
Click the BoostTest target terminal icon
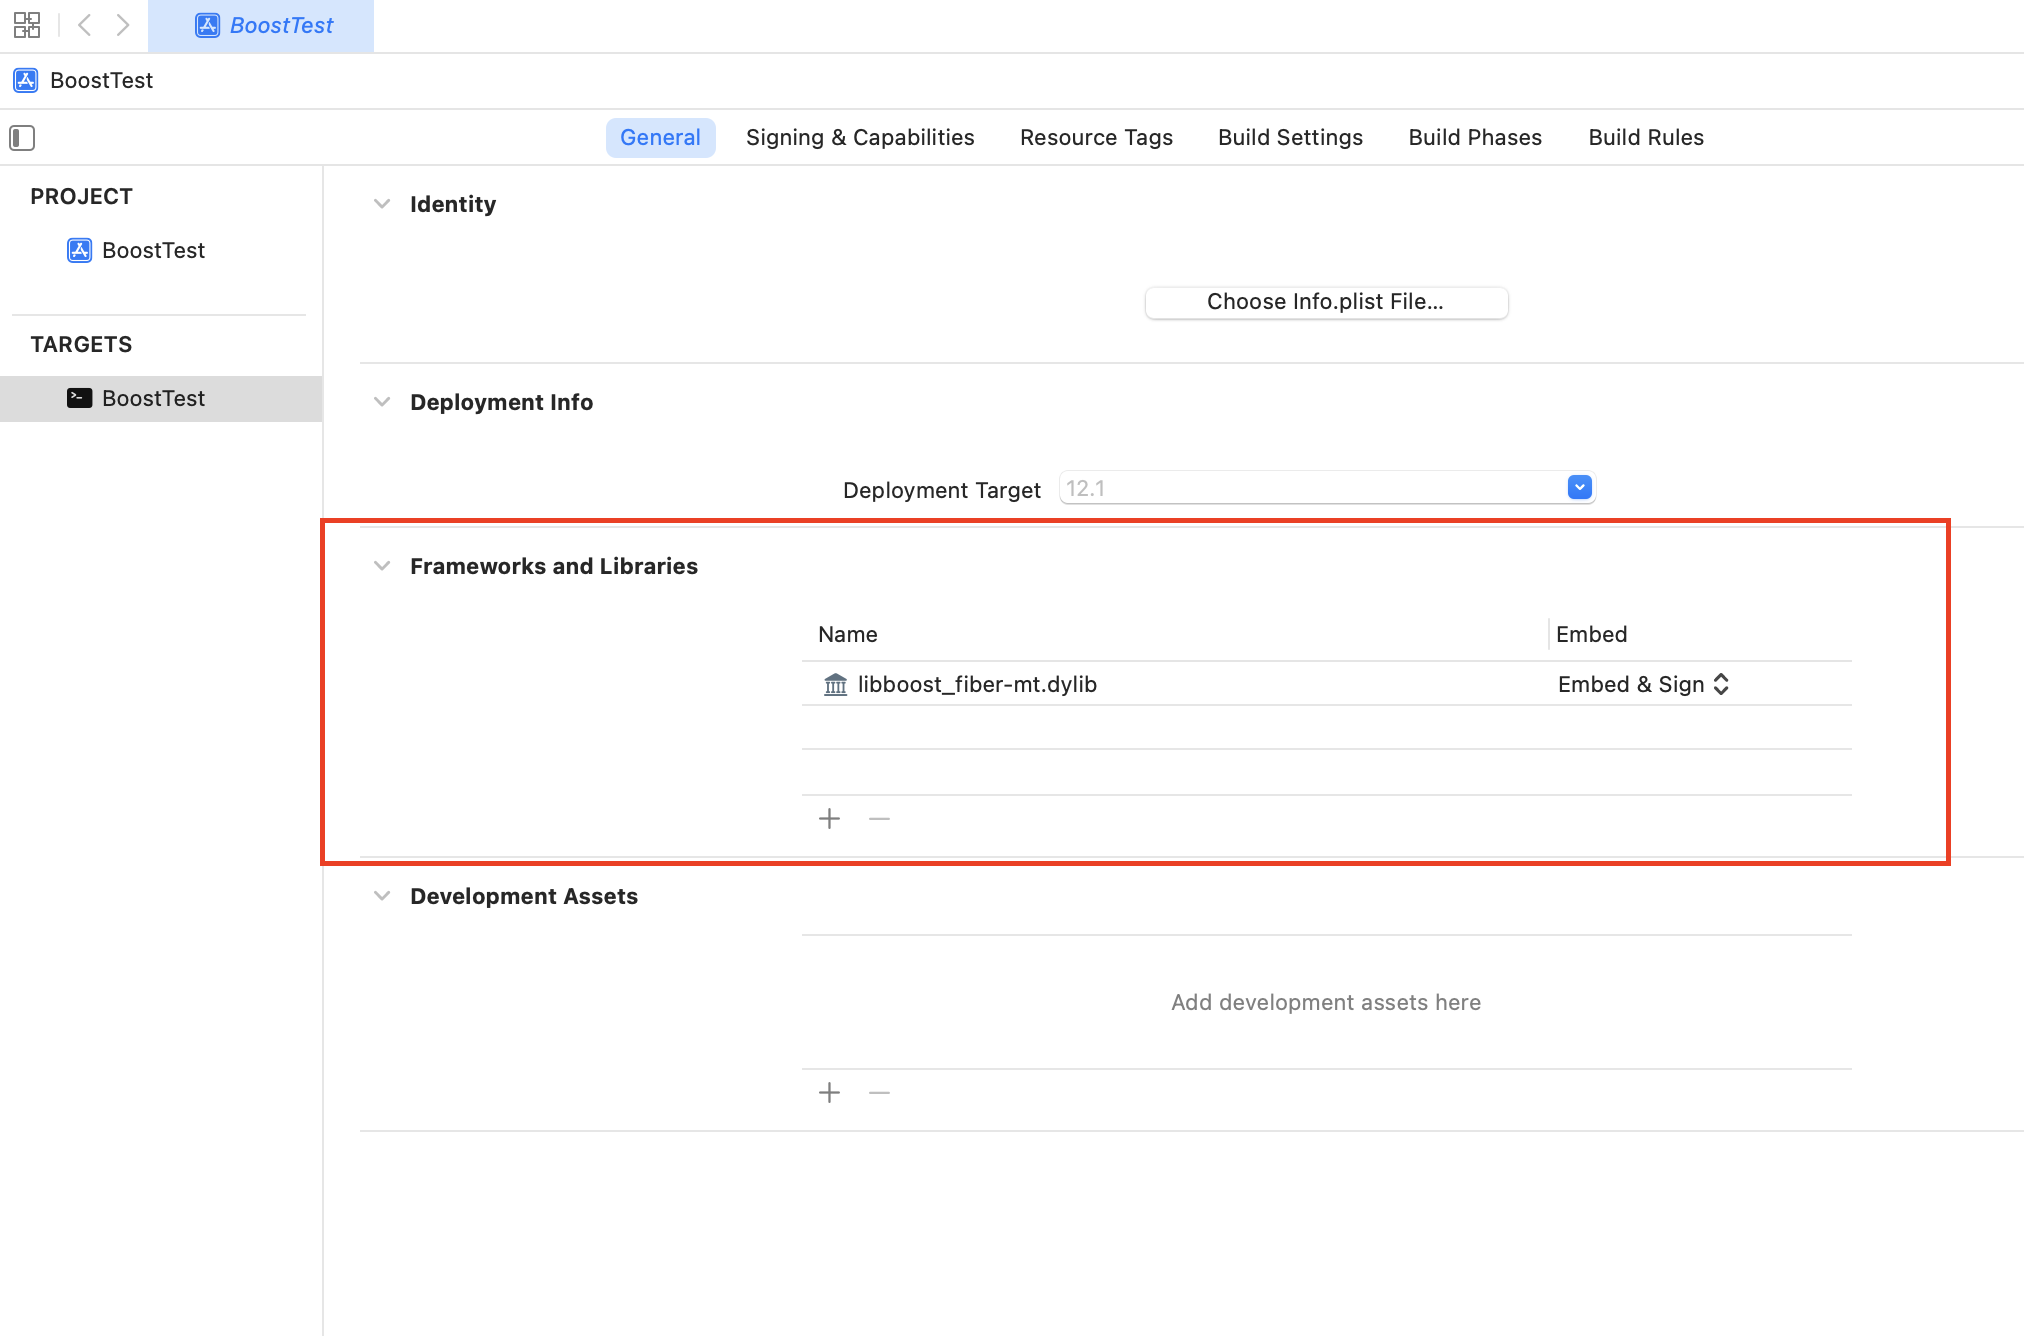(79, 398)
